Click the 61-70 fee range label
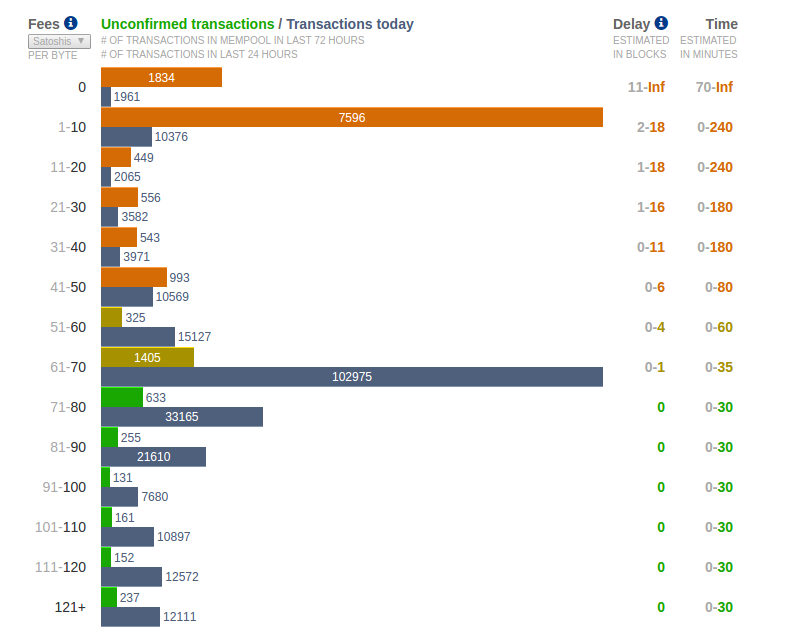Image resolution: width=790 pixels, height=640 pixels. coord(68,367)
